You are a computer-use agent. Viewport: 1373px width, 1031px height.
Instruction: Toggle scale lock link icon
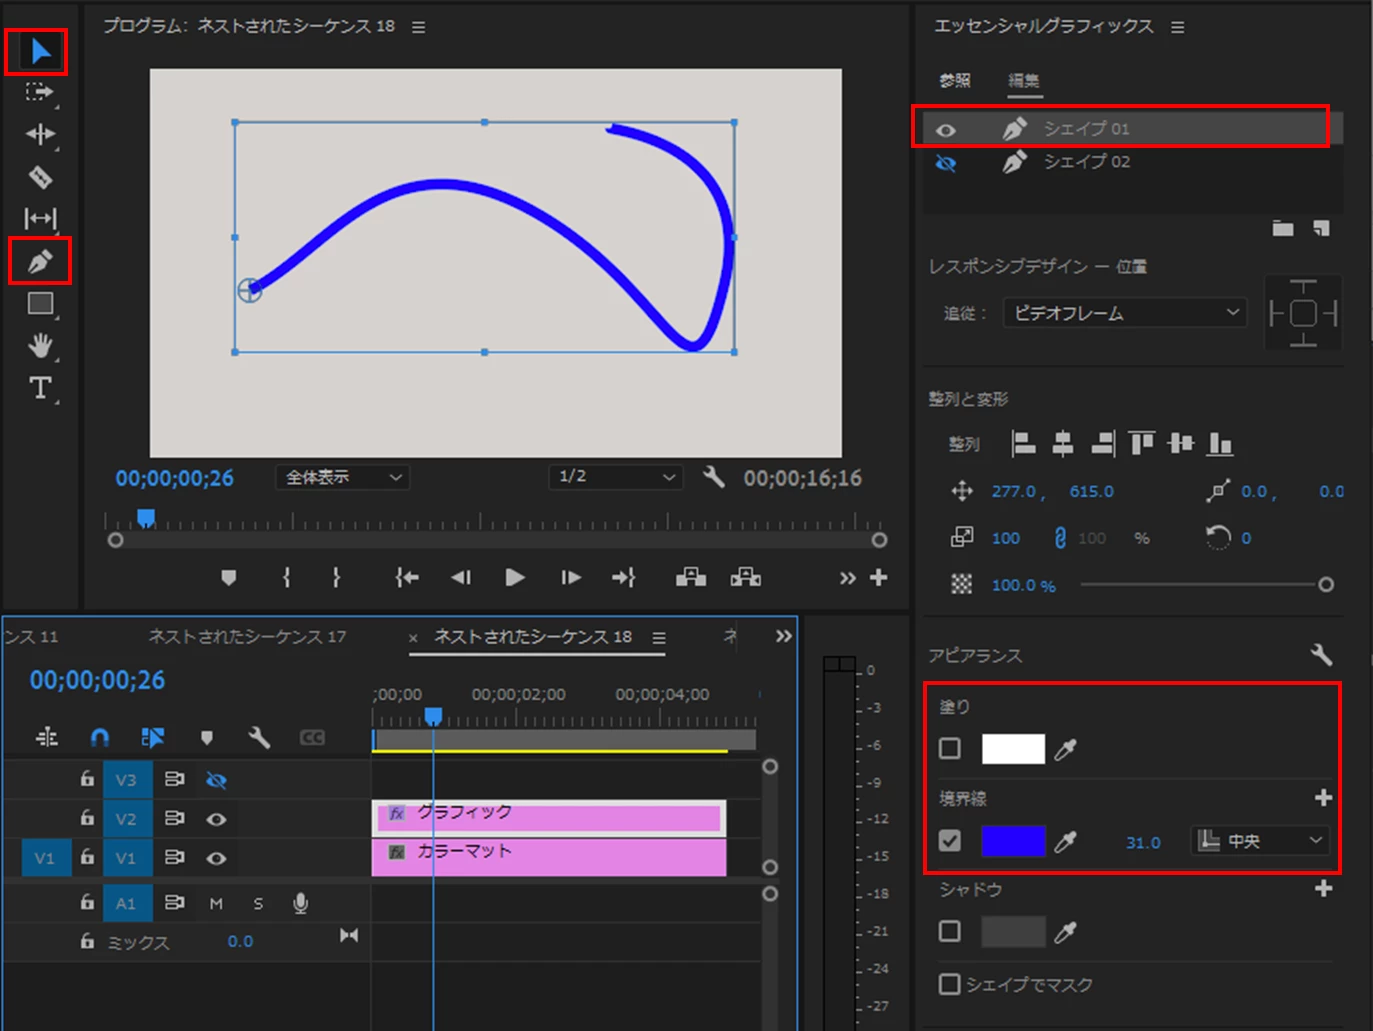[x=1060, y=538]
